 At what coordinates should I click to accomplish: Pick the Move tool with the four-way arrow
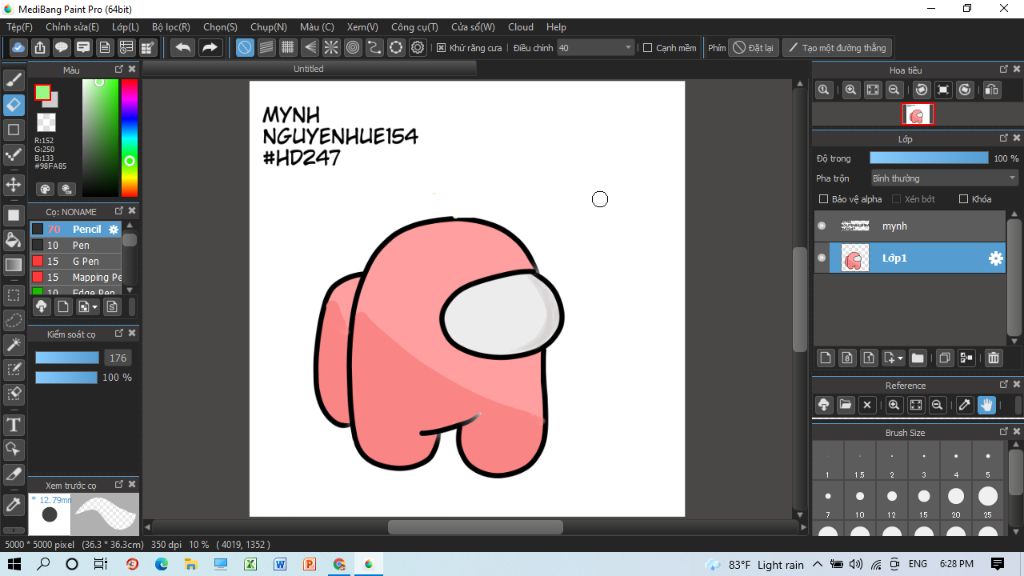14,185
